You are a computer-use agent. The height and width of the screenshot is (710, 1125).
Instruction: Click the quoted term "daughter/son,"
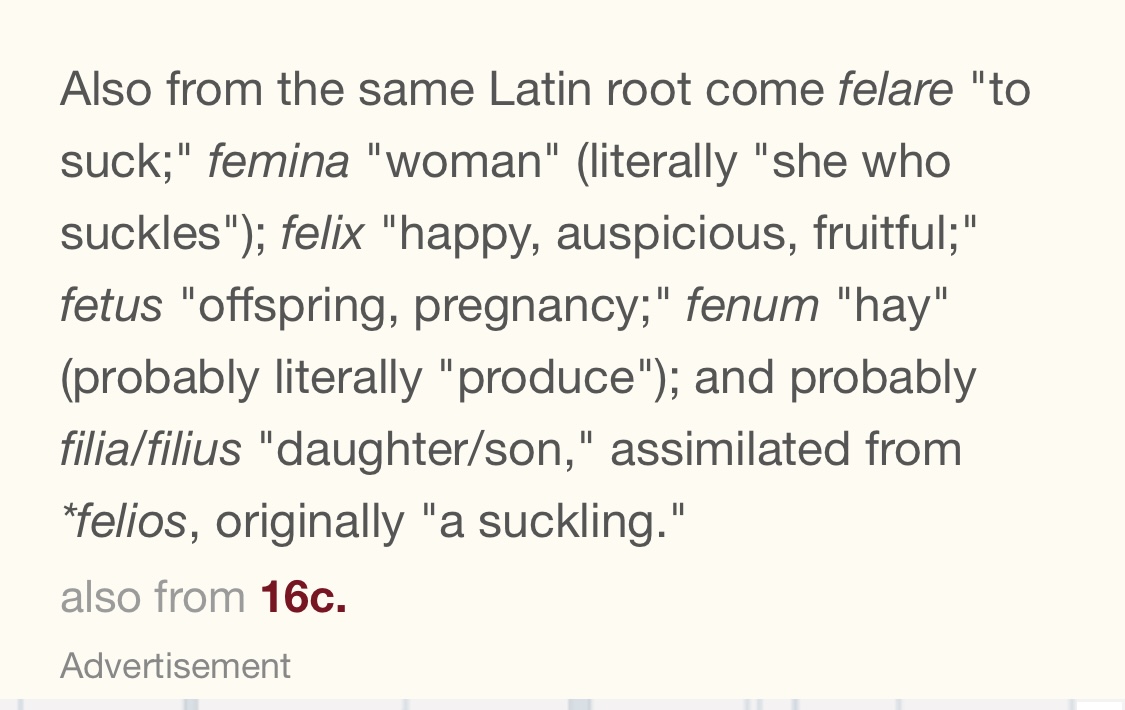tap(426, 450)
